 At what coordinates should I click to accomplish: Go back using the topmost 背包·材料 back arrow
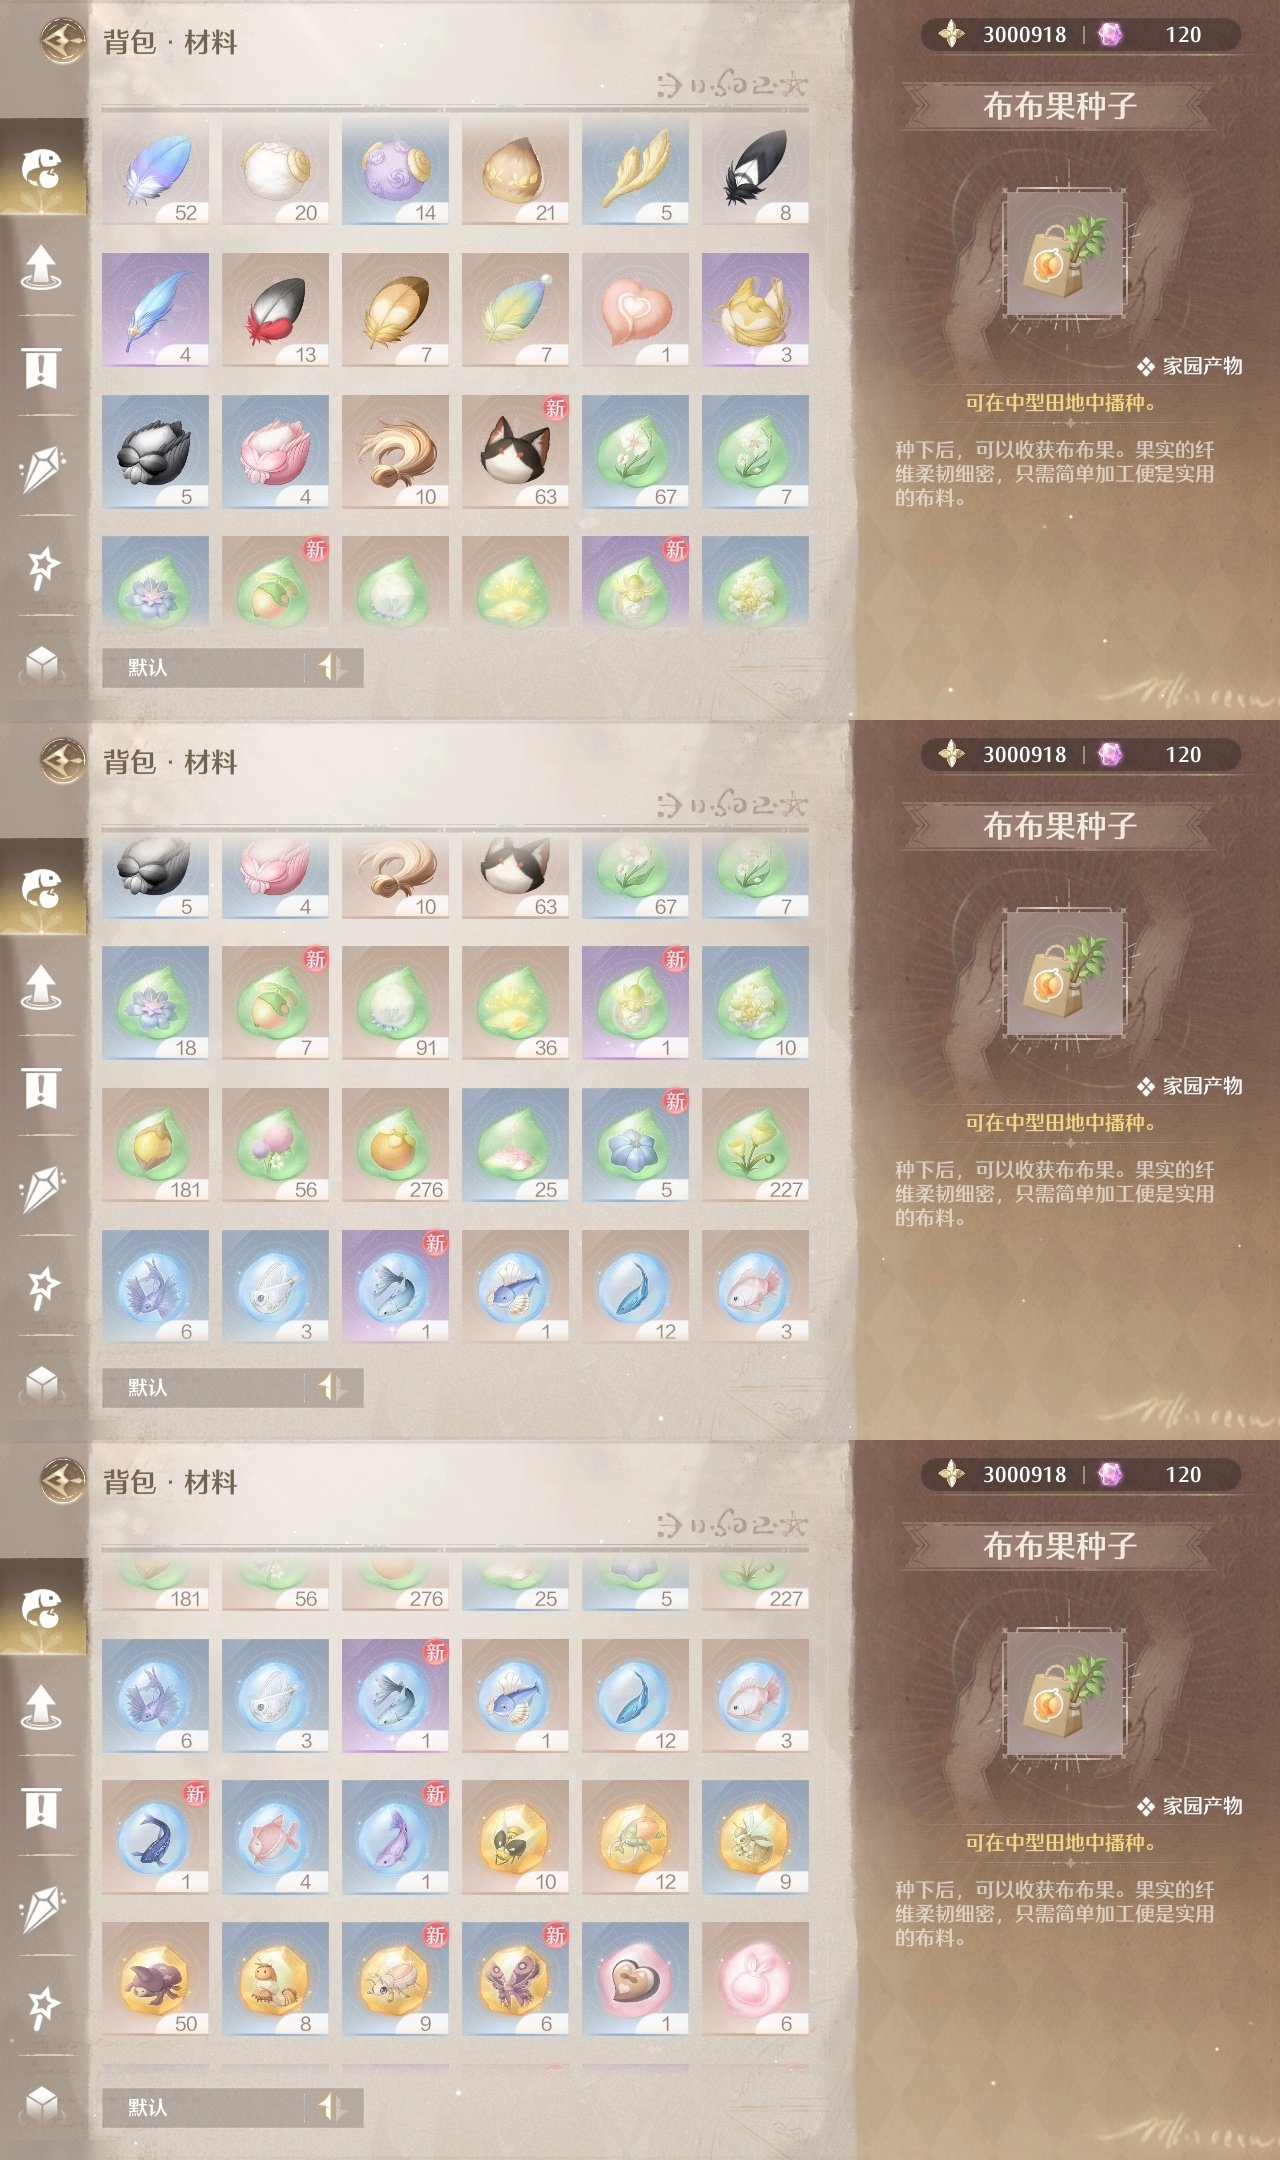click(x=62, y=42)
